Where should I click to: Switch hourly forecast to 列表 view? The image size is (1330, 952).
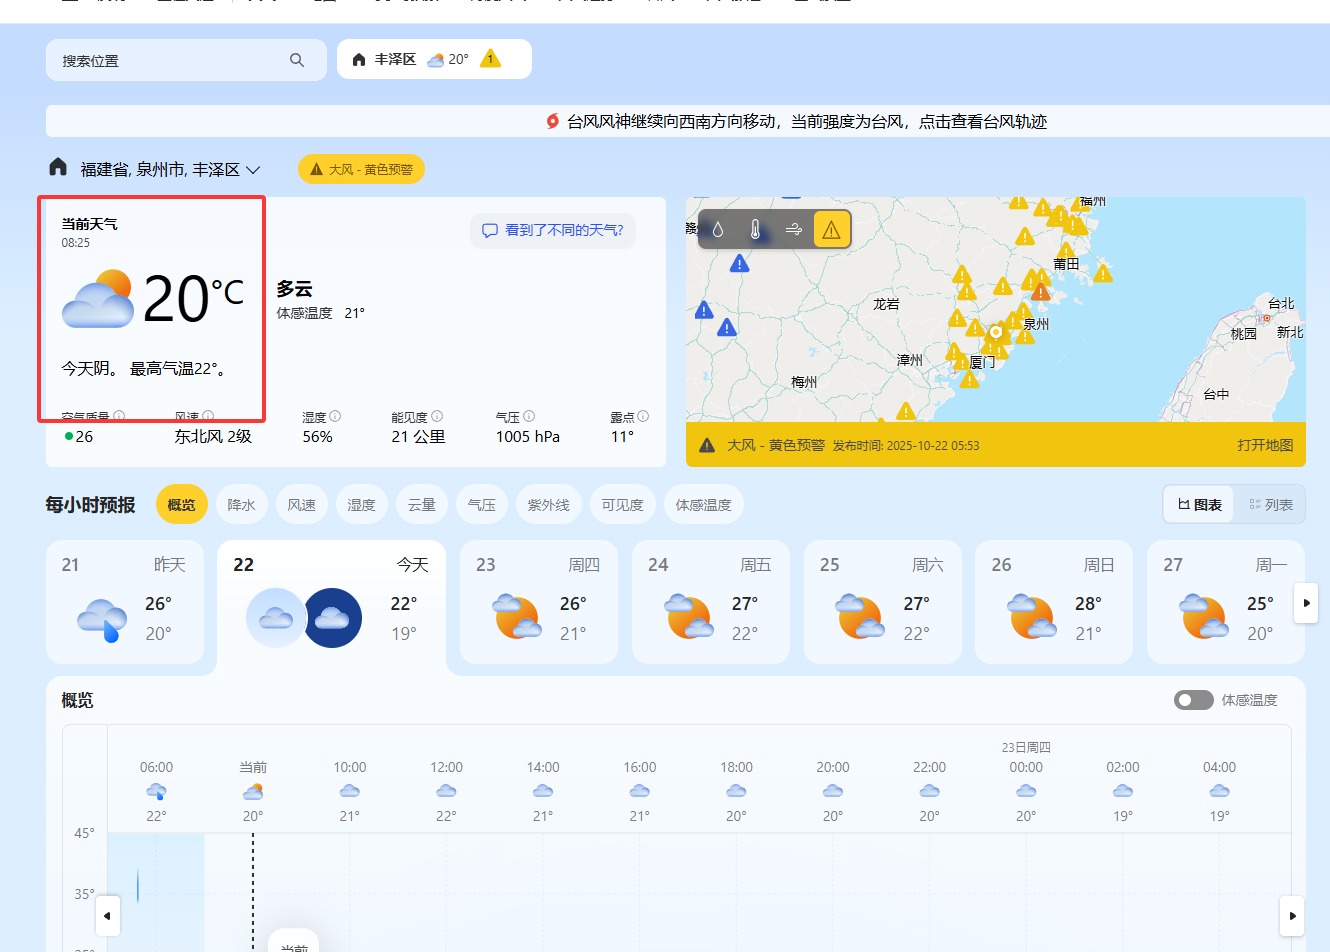point(1270,505)
